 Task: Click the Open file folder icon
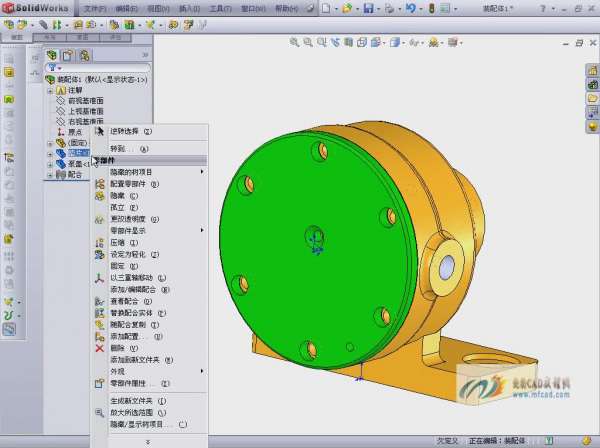tap(347, 8)
